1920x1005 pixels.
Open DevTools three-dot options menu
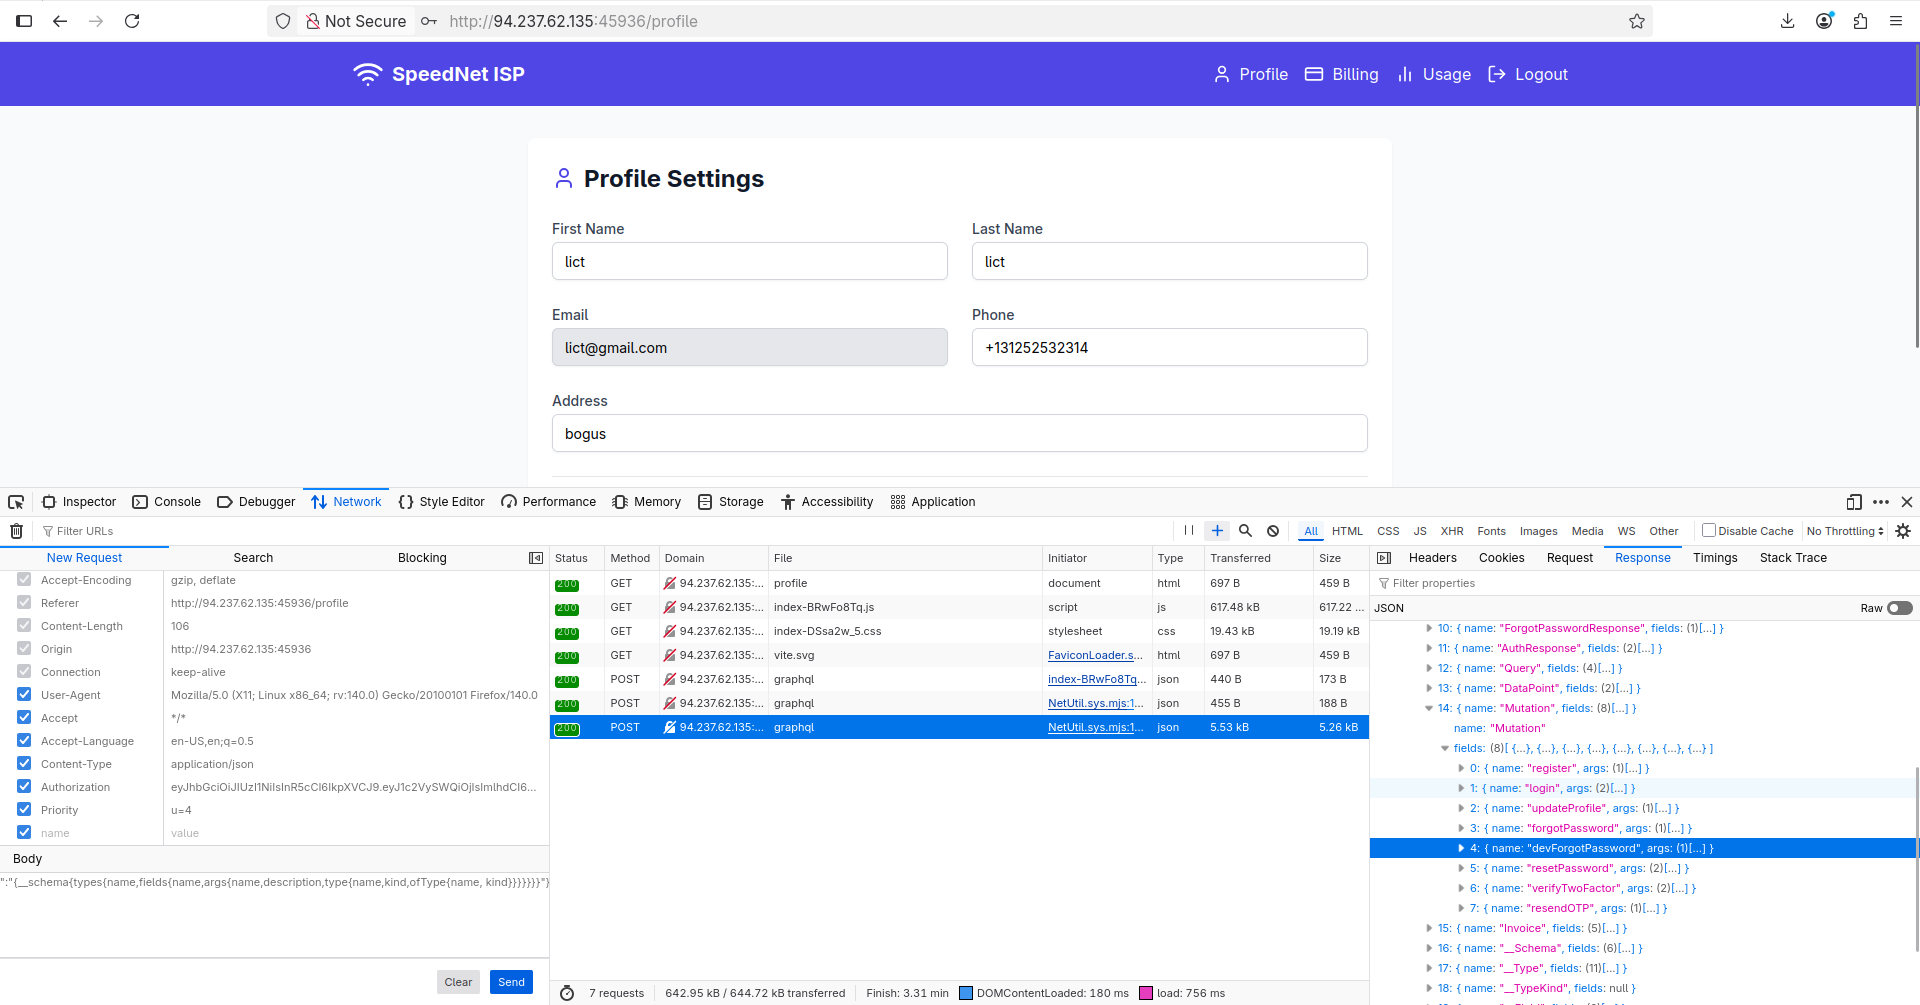(x=1881, y=502)
